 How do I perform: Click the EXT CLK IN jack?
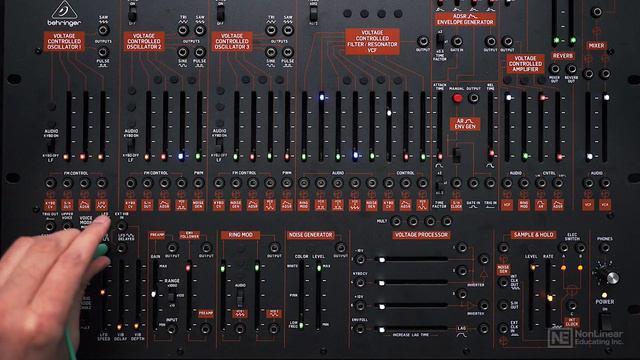pyautogui.click(x=503, y=328)
